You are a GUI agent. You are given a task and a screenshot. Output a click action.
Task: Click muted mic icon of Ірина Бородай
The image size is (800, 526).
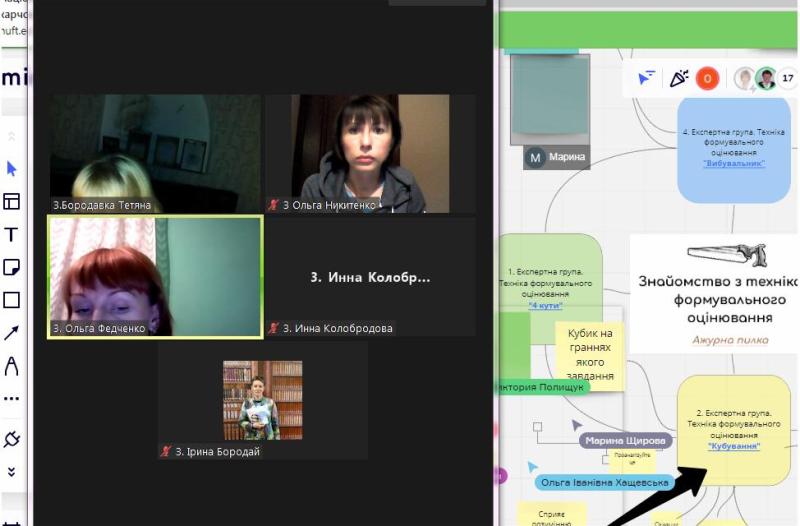tap(165, 452)
